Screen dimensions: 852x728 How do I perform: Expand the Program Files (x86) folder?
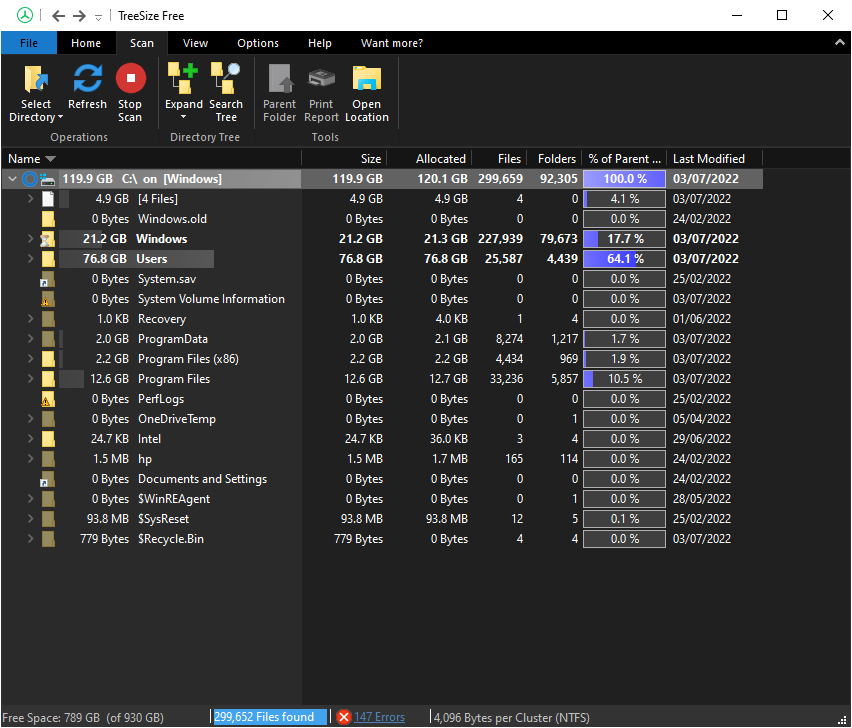pyautogui.click(x=30, y=359)
